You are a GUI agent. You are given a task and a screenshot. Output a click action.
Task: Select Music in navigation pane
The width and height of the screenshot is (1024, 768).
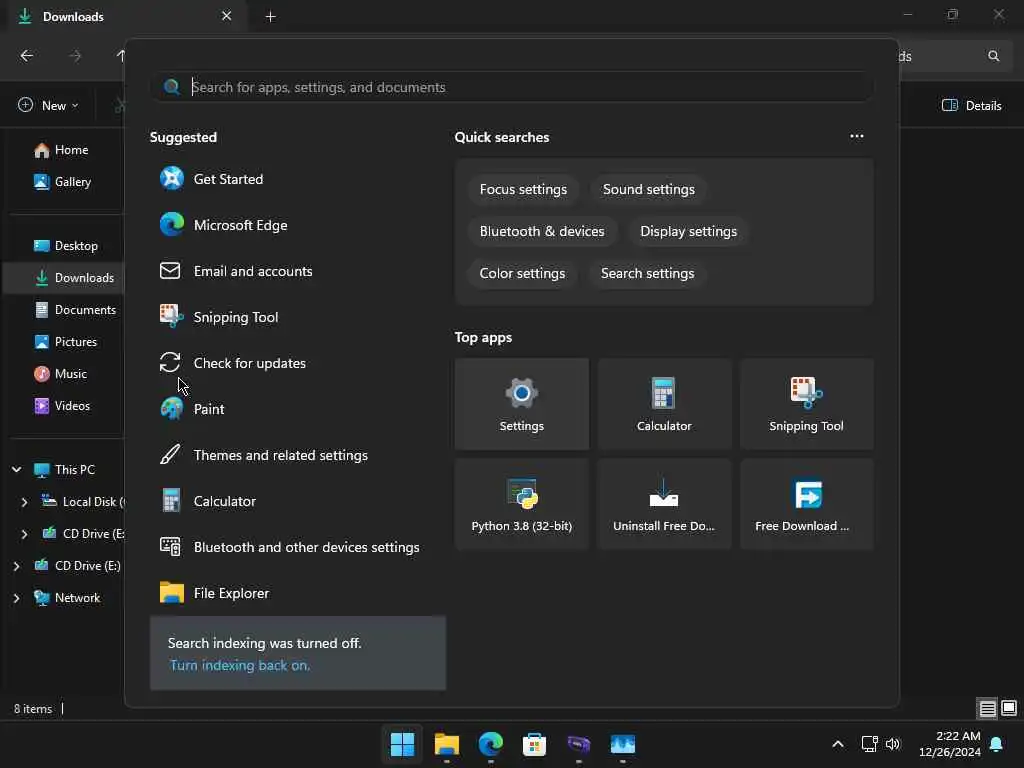tap(61, 374)
